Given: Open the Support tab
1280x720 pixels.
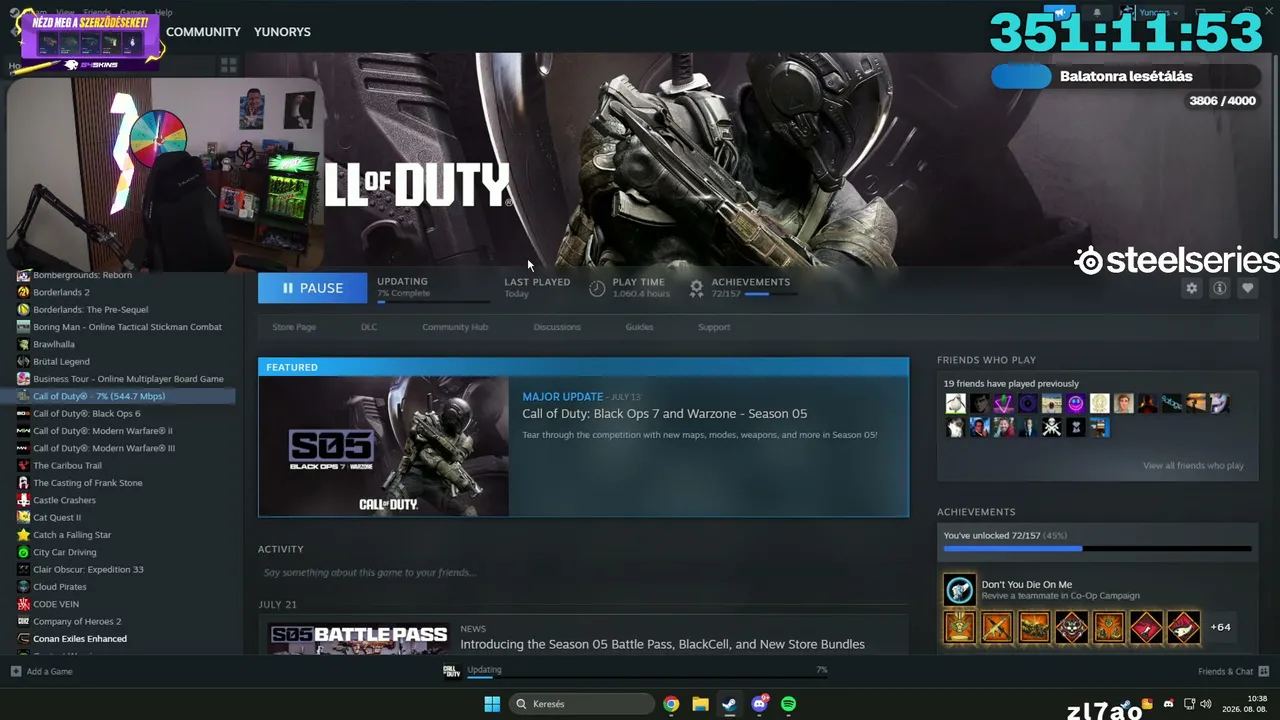Looking at the screenshot, I should click(x=714, y=327).
